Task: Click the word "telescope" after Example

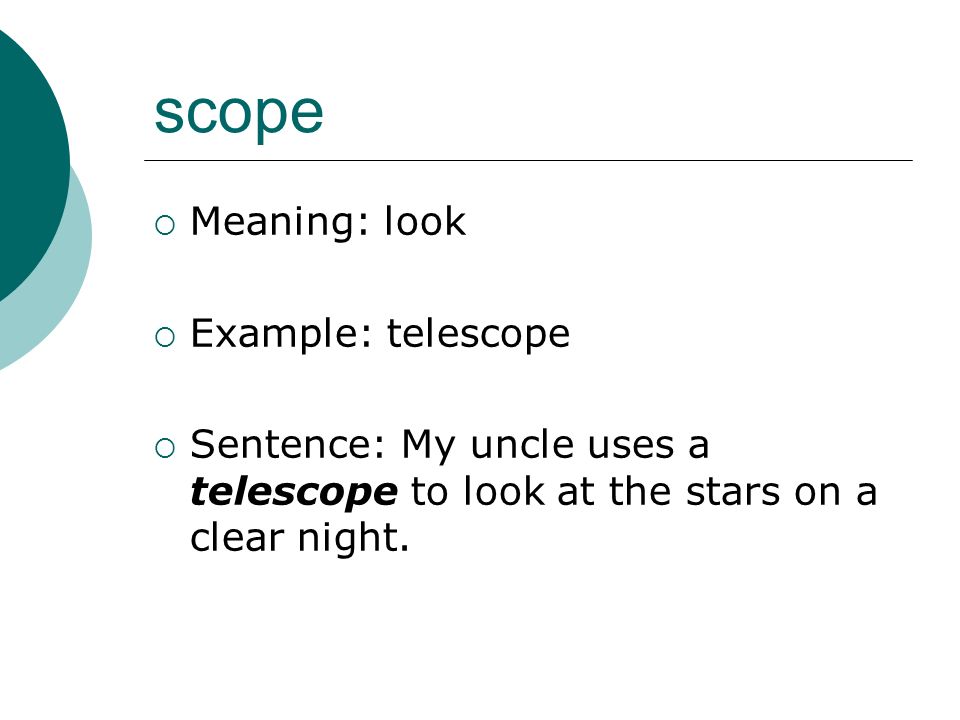Action: (478, 335)
